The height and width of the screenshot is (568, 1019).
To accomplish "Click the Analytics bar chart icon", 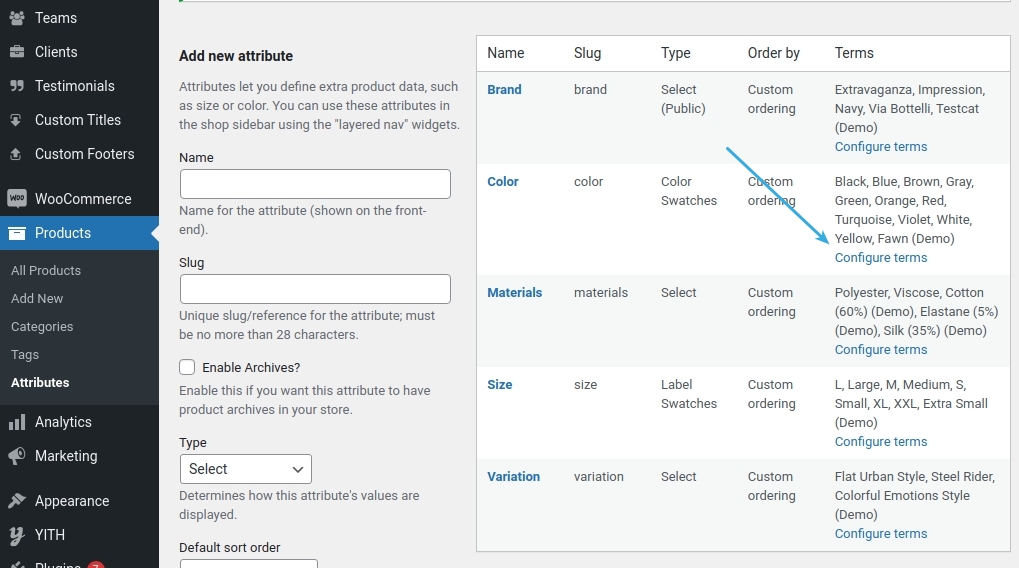I will point(16,422).
